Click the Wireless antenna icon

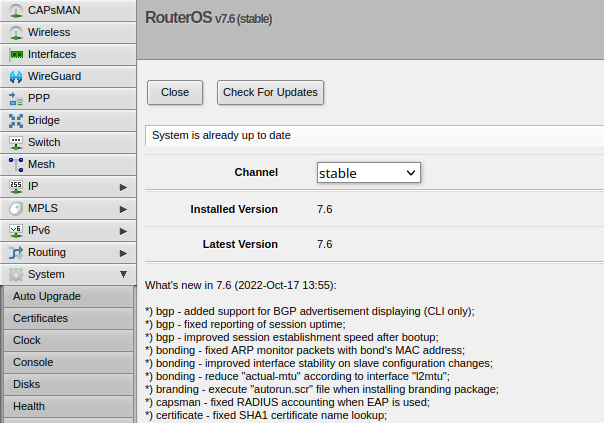point(16,32)
